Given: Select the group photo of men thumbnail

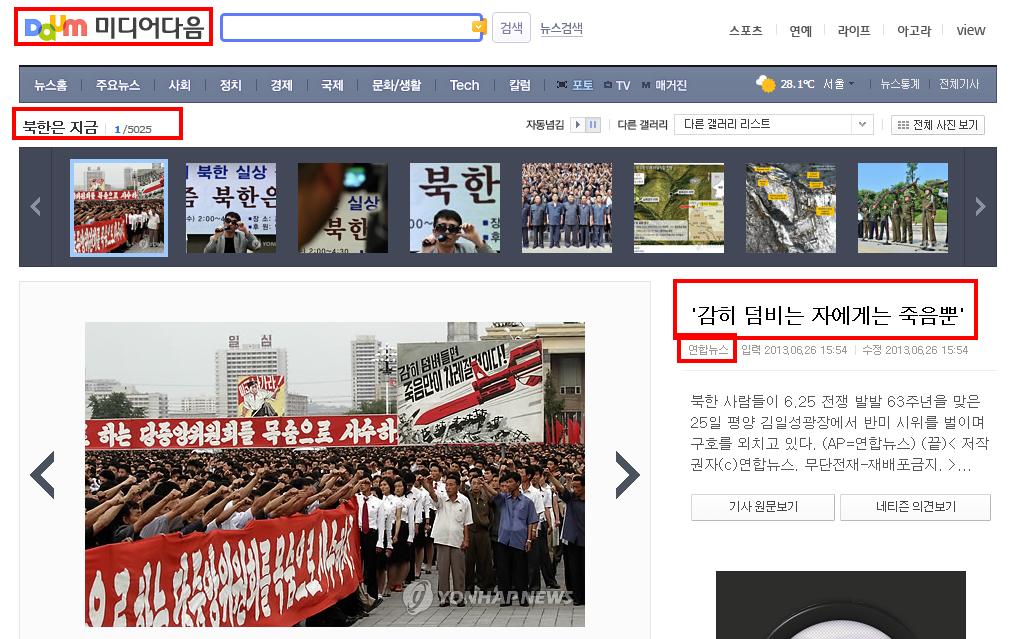Looking at the screenshot, I should 567,208.
